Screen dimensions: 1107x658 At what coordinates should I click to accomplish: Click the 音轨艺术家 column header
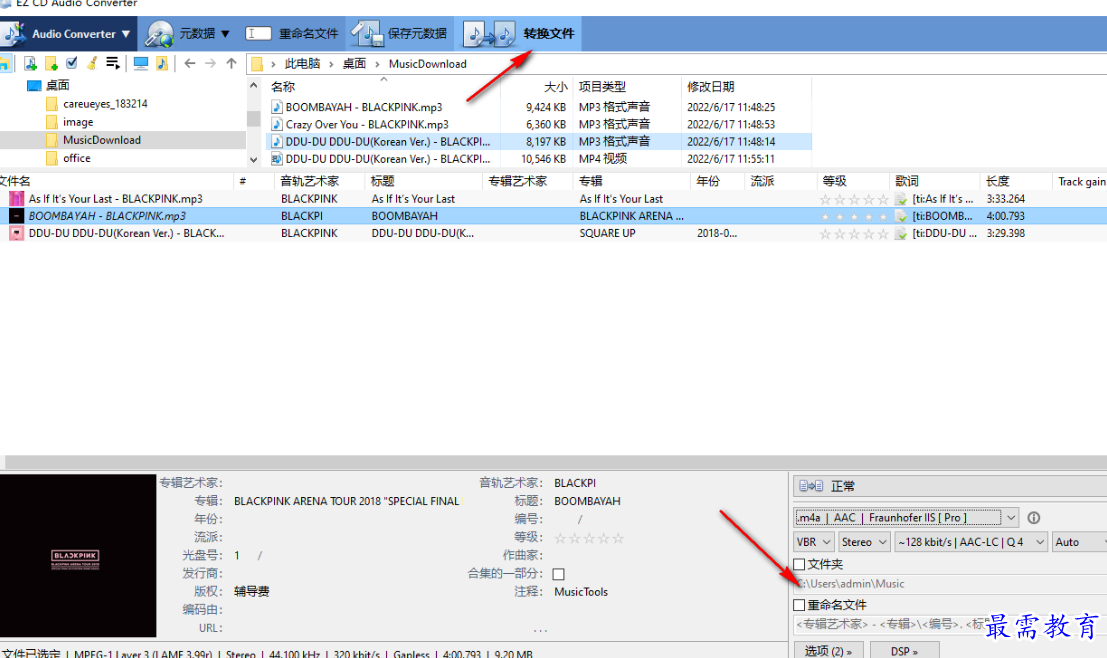319,181
